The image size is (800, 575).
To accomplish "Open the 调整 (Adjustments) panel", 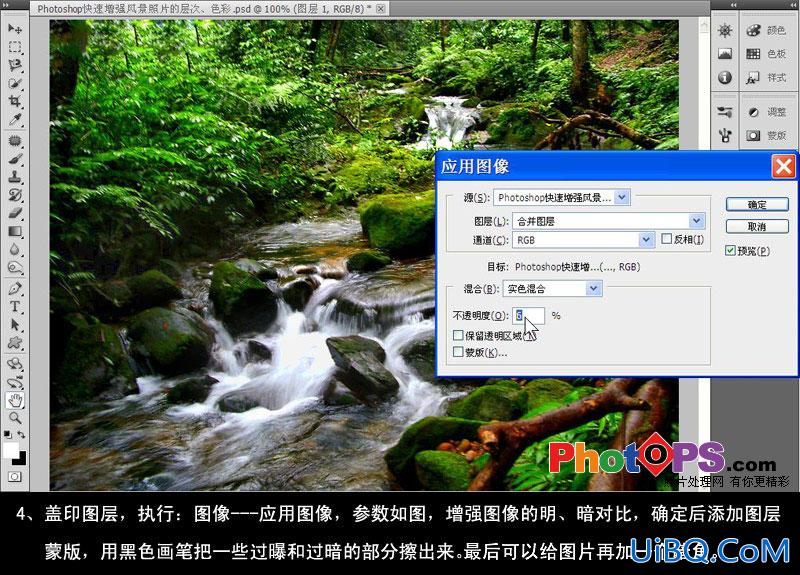I will click(766, 112).
